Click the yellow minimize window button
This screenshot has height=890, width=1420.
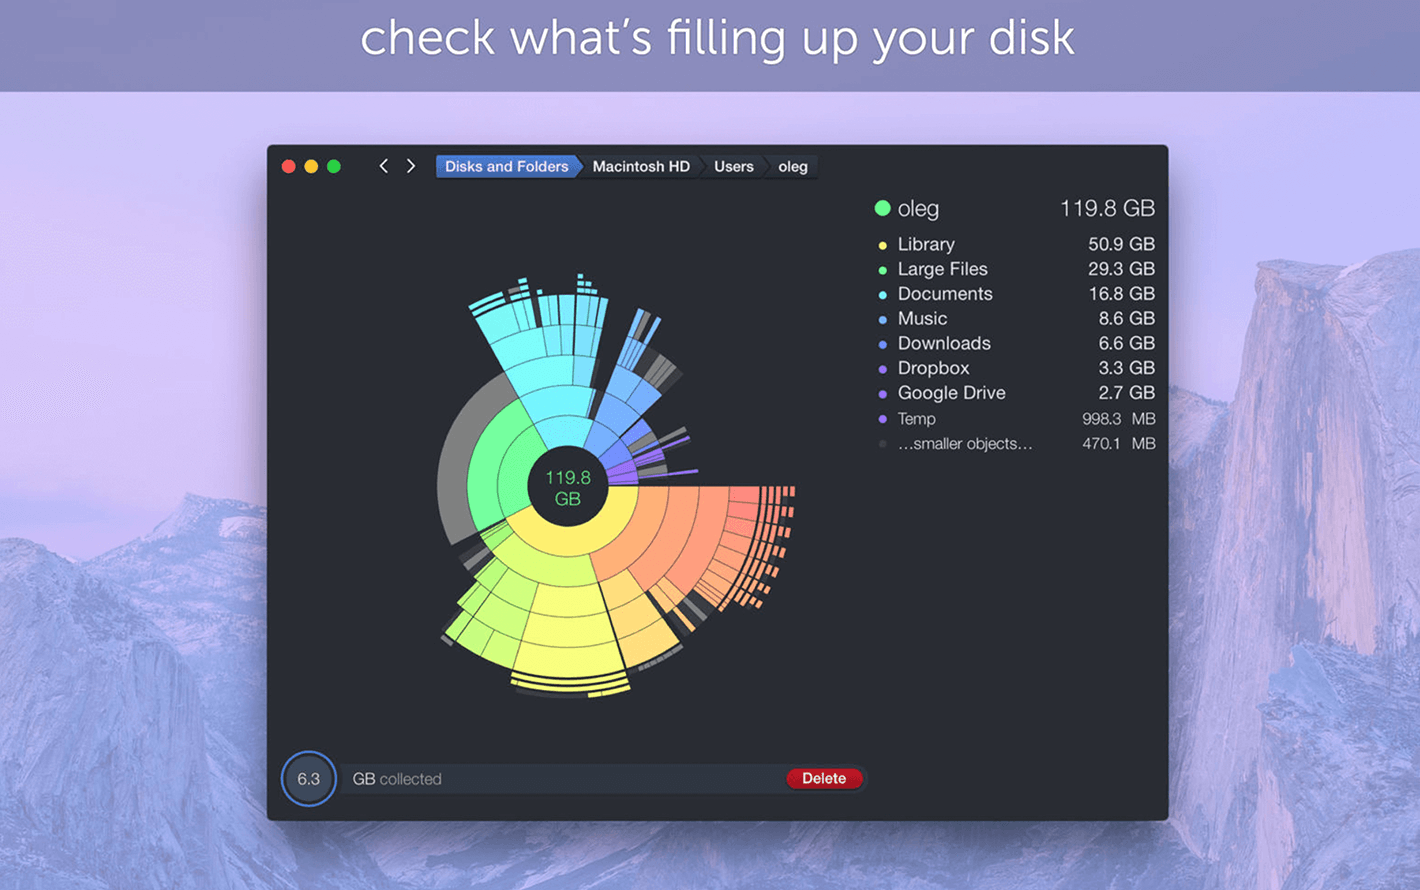coord(311,166)
